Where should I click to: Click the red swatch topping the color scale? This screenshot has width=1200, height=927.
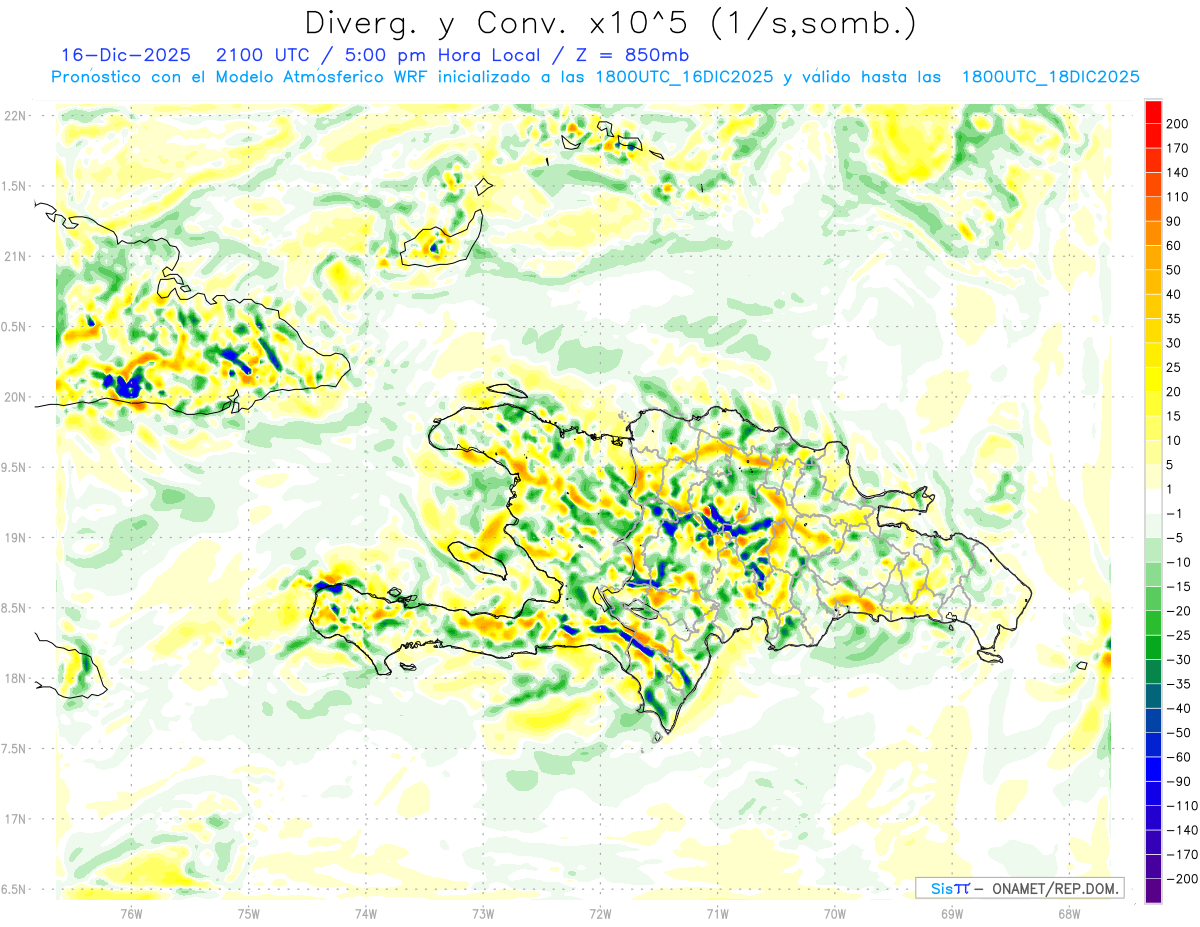(x=1153, y=111)
